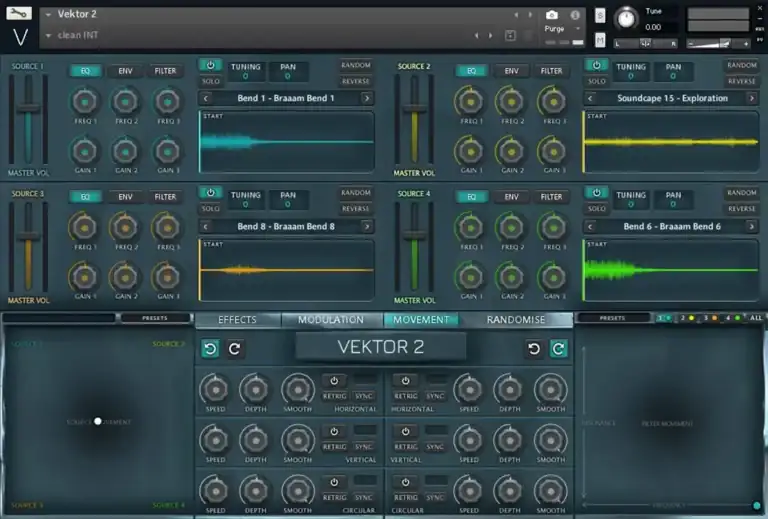768x519 pixels.
Task: Select next sample for Source 3
Action: (x=367, y=227)
